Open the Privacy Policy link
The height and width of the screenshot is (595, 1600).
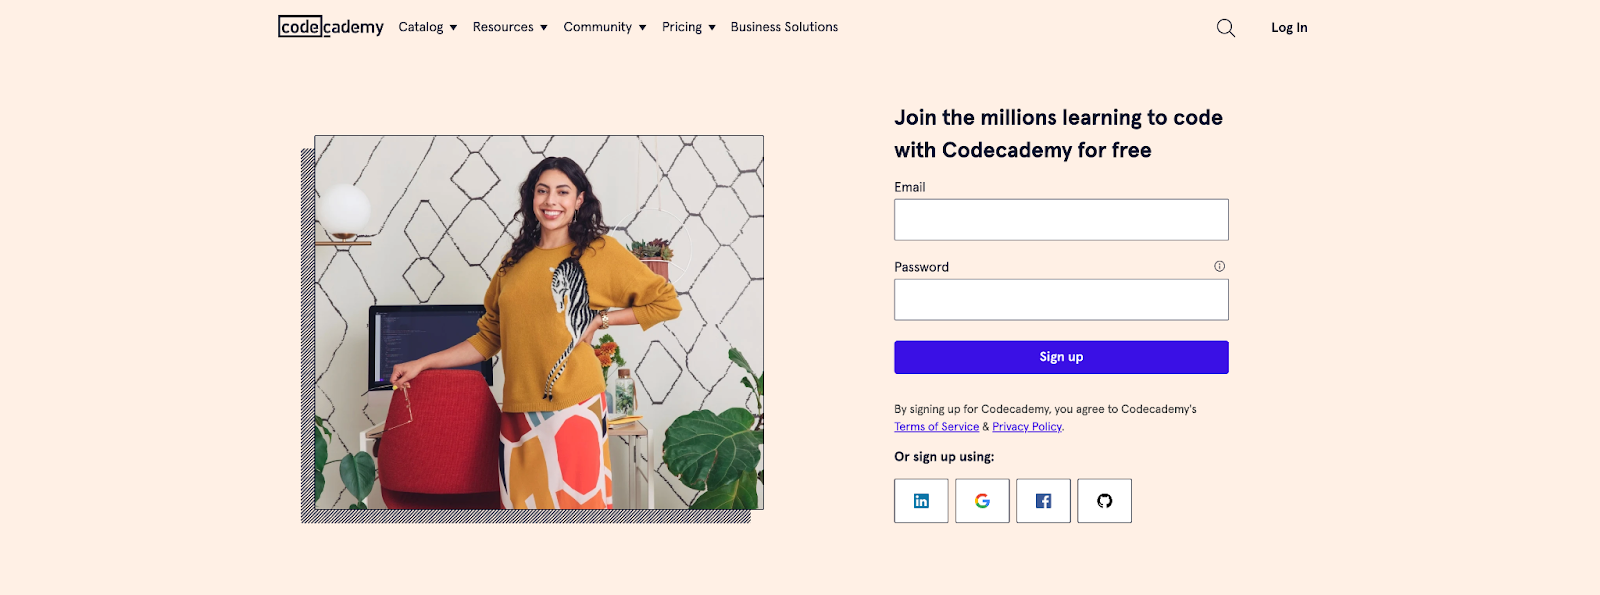(x=1027, y=427)
